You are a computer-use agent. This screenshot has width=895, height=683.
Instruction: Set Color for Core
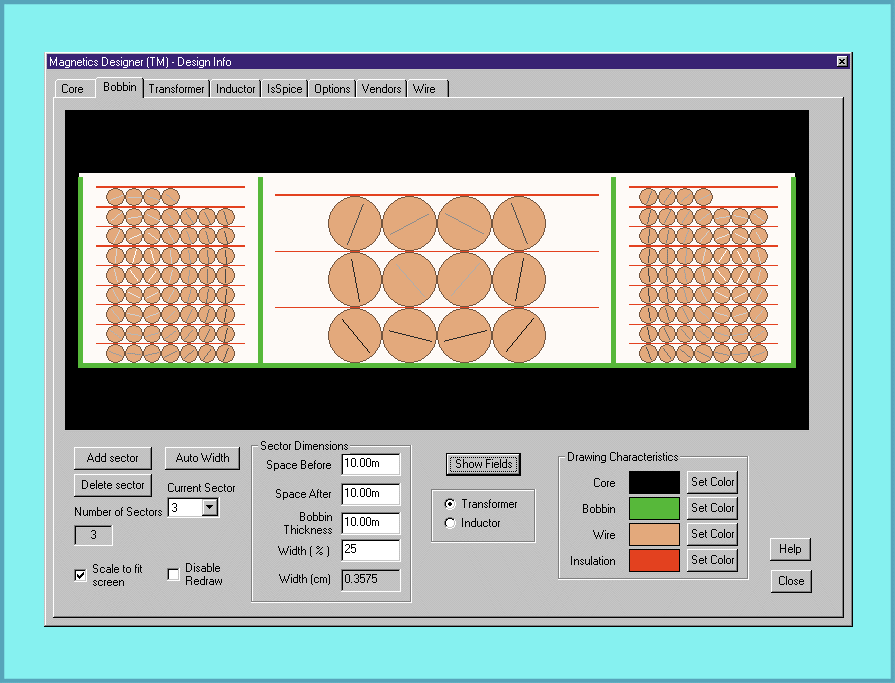pos(712,482)
